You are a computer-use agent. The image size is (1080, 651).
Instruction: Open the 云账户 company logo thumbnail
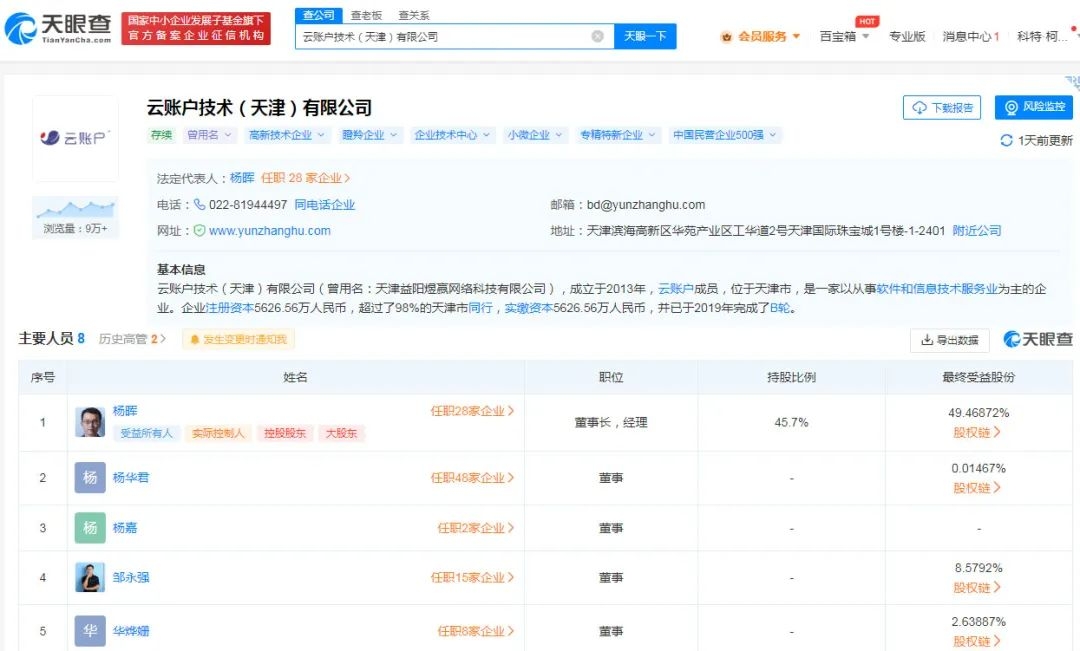pos(75,138)
